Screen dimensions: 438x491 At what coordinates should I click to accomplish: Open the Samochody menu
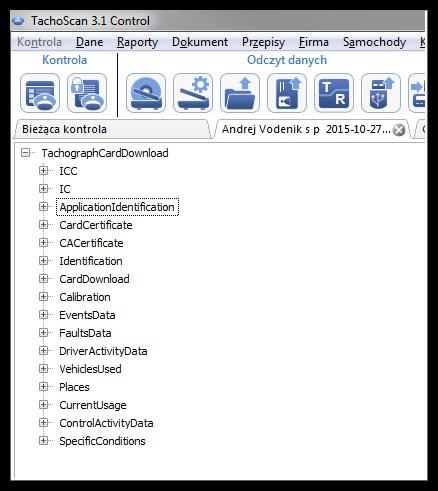tap(374, 42)
